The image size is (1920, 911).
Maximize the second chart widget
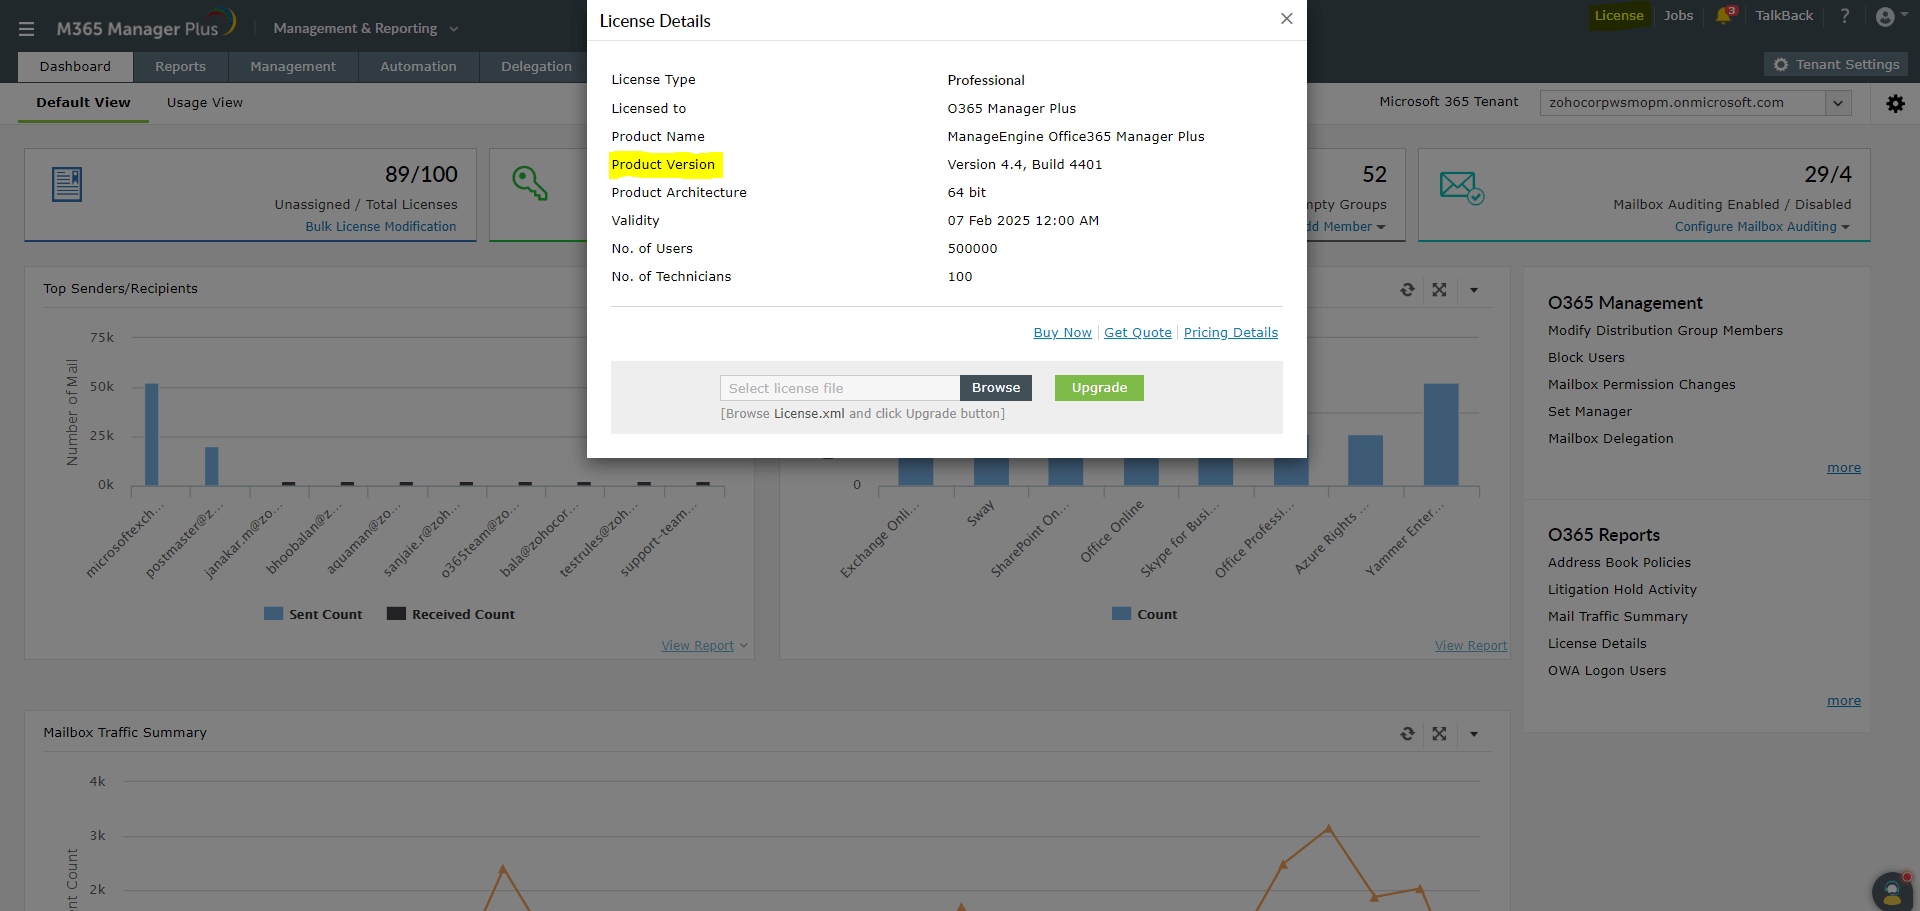pos(1439,290)
